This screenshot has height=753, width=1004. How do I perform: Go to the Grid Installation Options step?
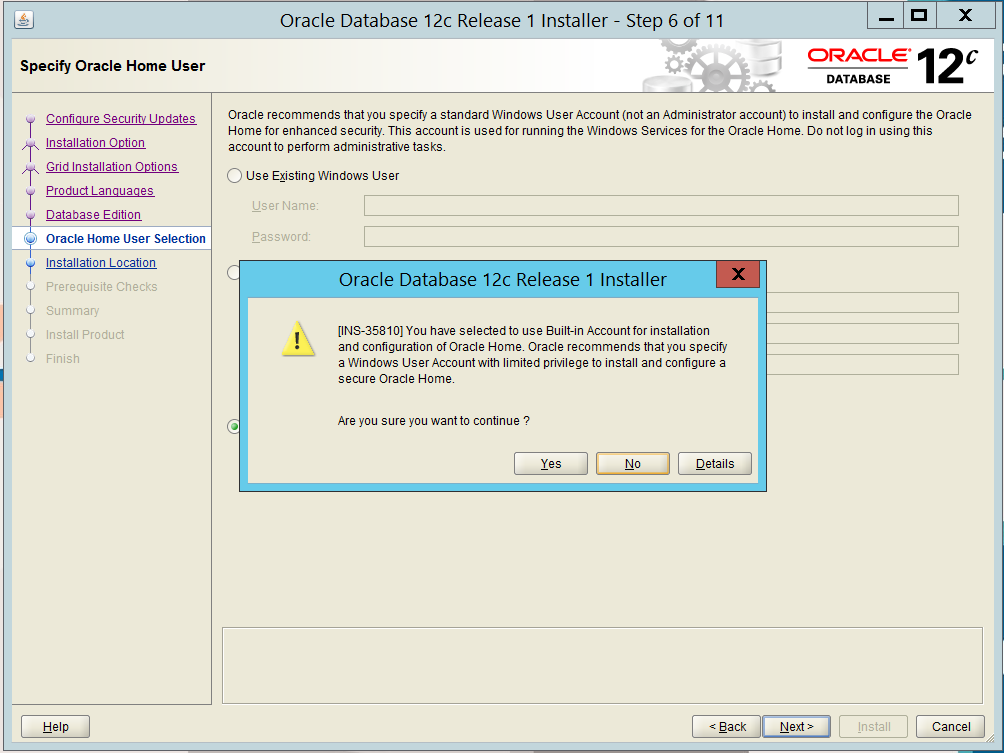coord(111,166)
